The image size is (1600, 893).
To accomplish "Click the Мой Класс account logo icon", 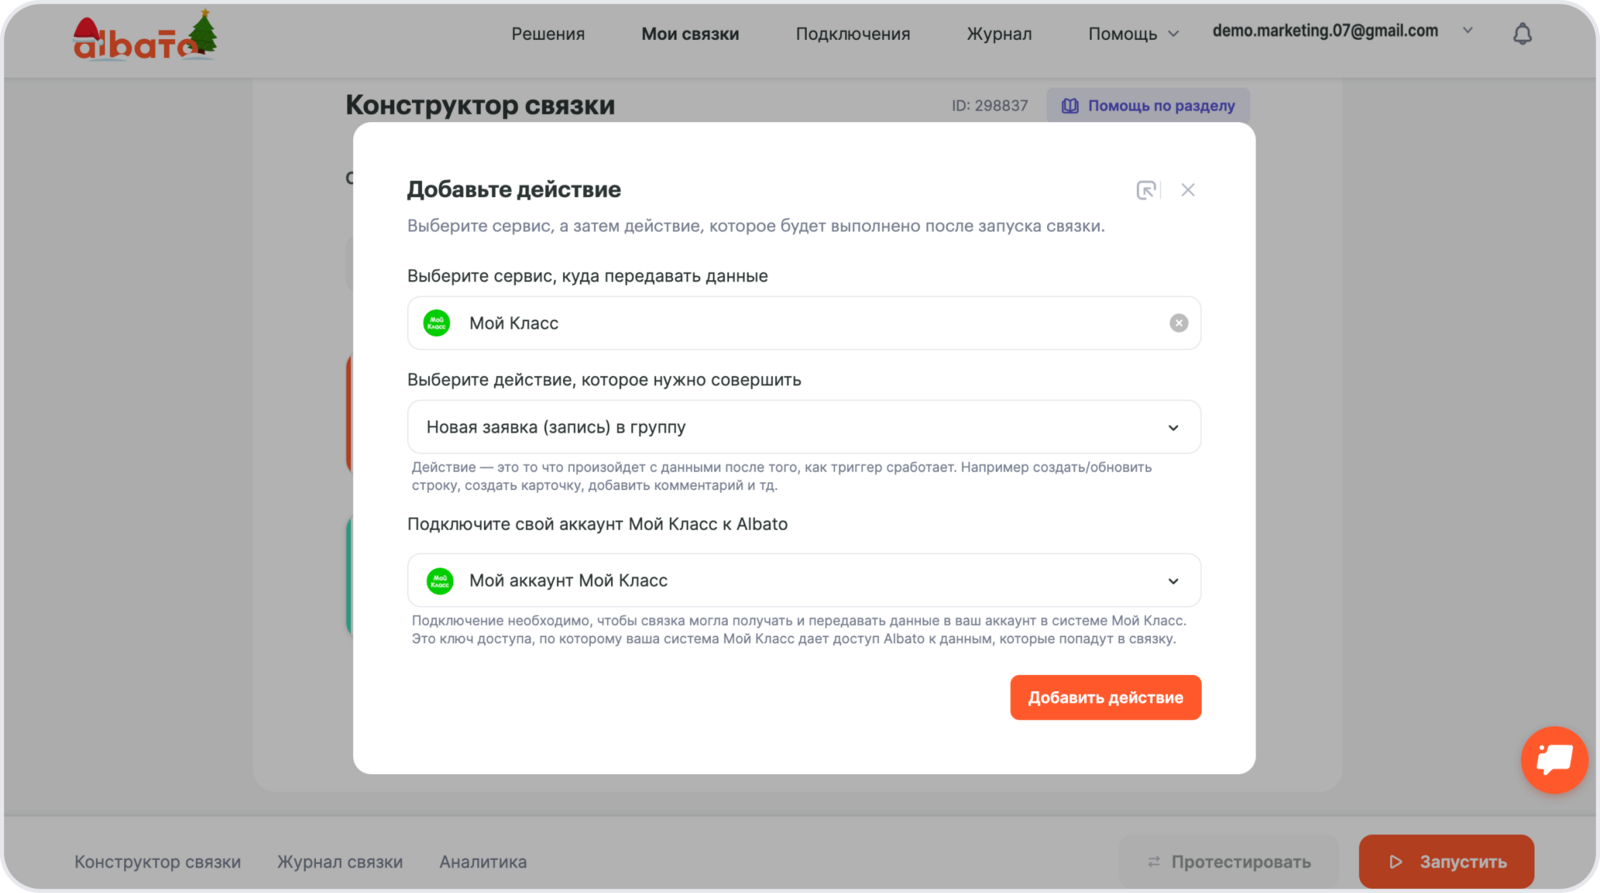I will point(440,581).
